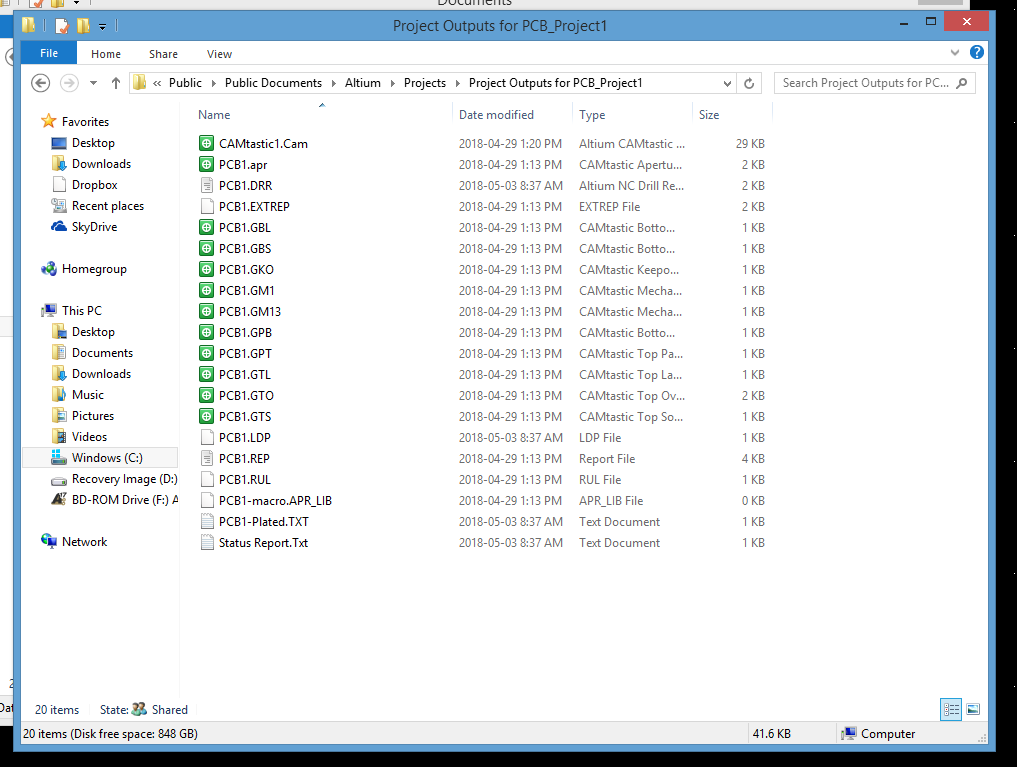Click the PCB1.DRR drill report icon

(207, 185)
